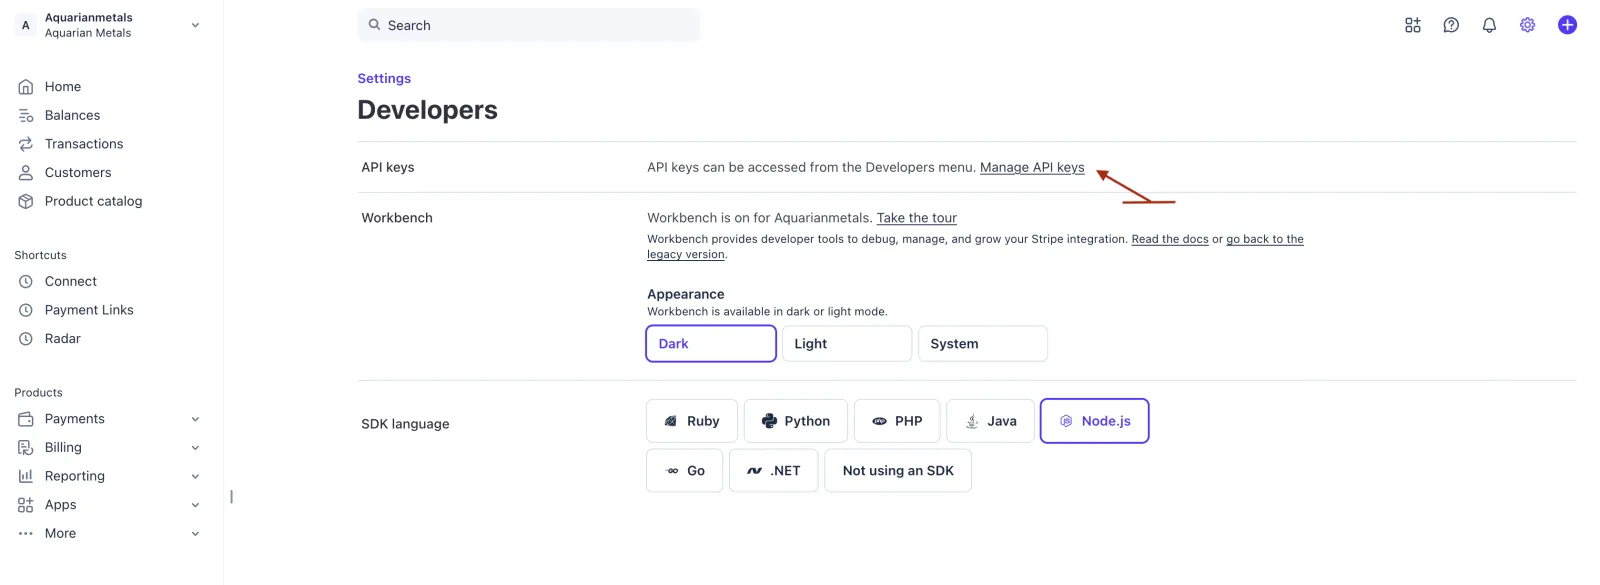Click the Customers person icon

[26, 173]
